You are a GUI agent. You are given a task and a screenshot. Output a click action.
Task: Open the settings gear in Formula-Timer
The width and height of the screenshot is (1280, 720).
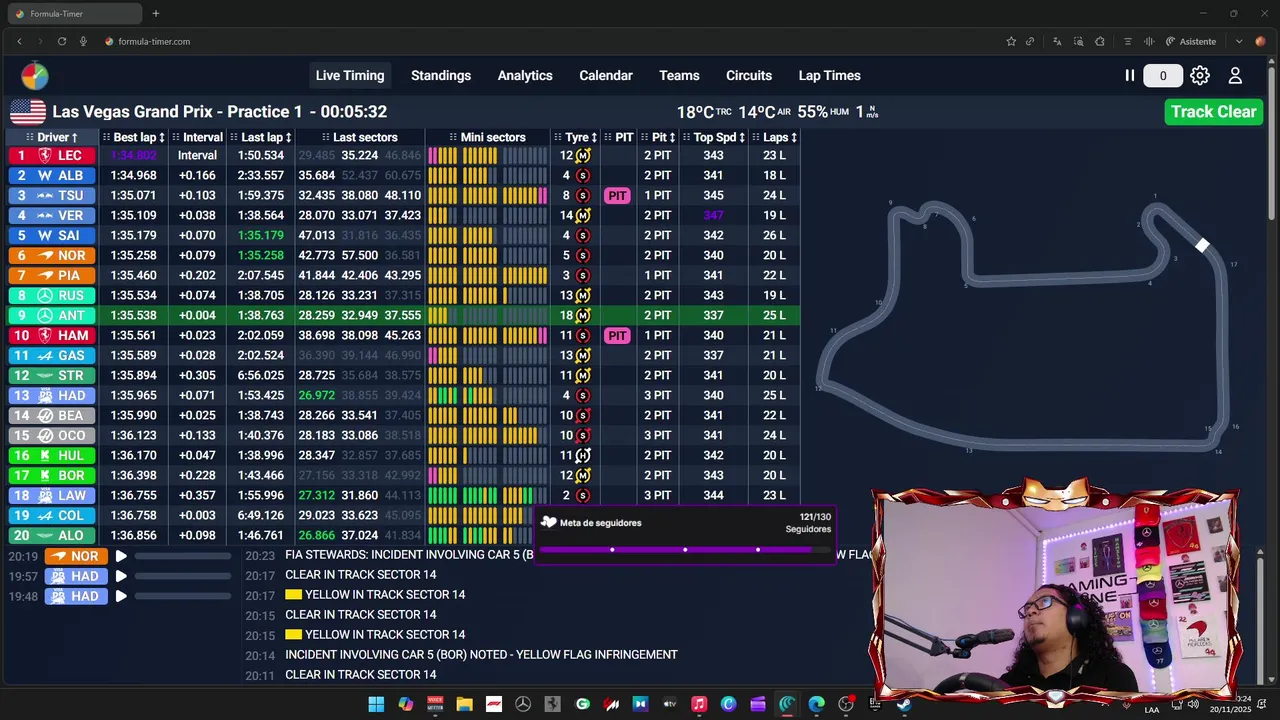(1200, 75)
